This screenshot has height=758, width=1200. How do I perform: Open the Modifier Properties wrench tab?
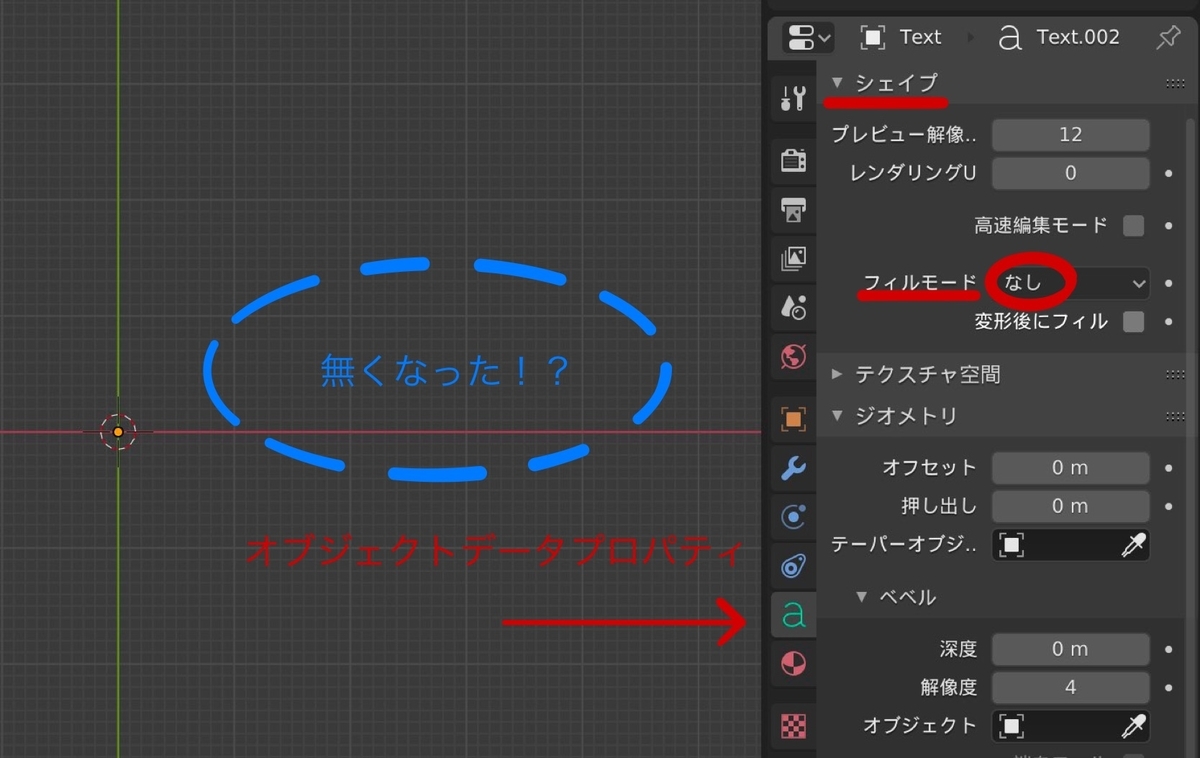793,467
